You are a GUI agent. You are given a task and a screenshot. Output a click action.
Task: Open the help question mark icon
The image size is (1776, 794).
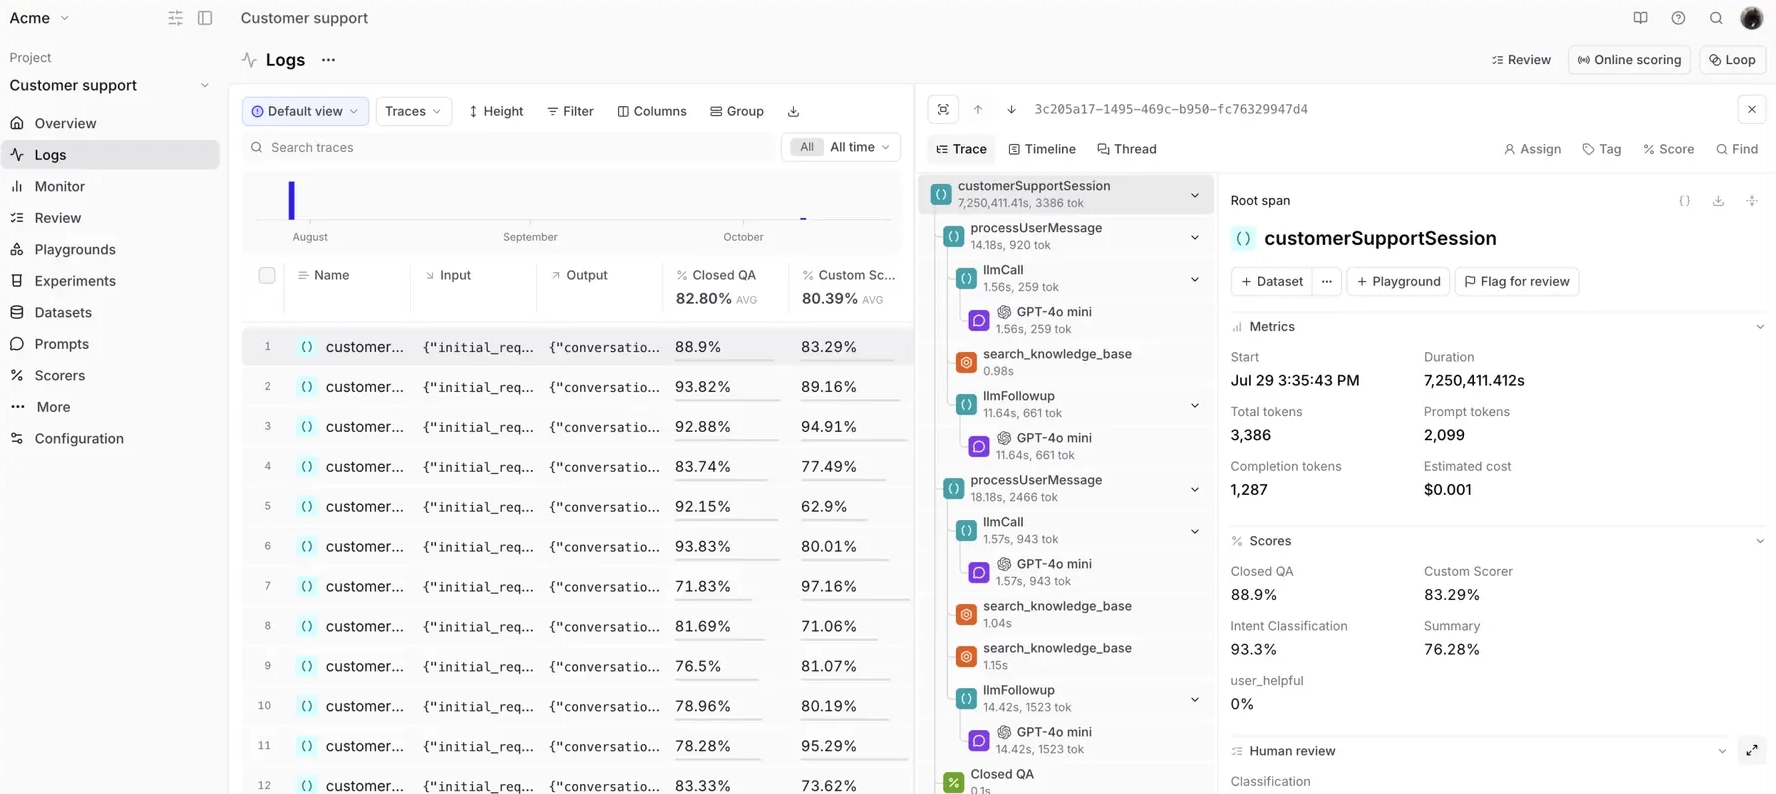tap(1678, 18)
